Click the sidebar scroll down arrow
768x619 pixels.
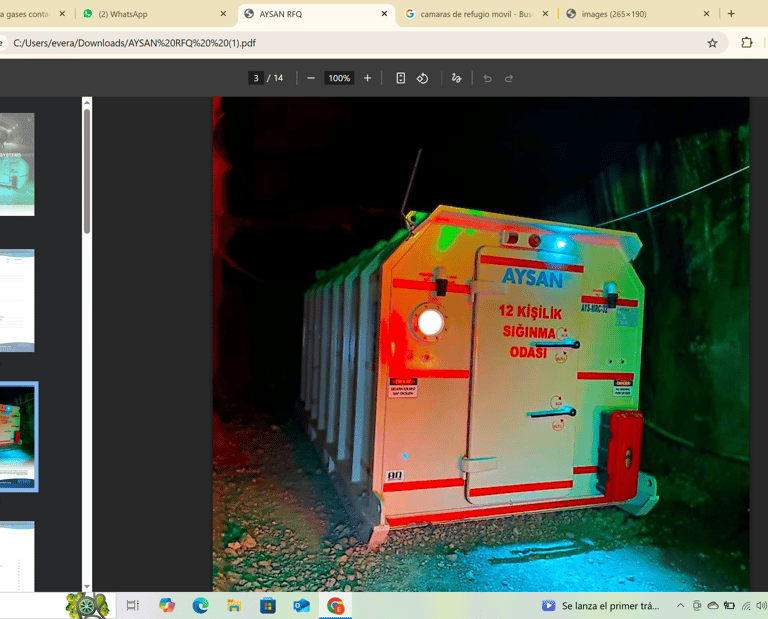(x=87, y=587)
